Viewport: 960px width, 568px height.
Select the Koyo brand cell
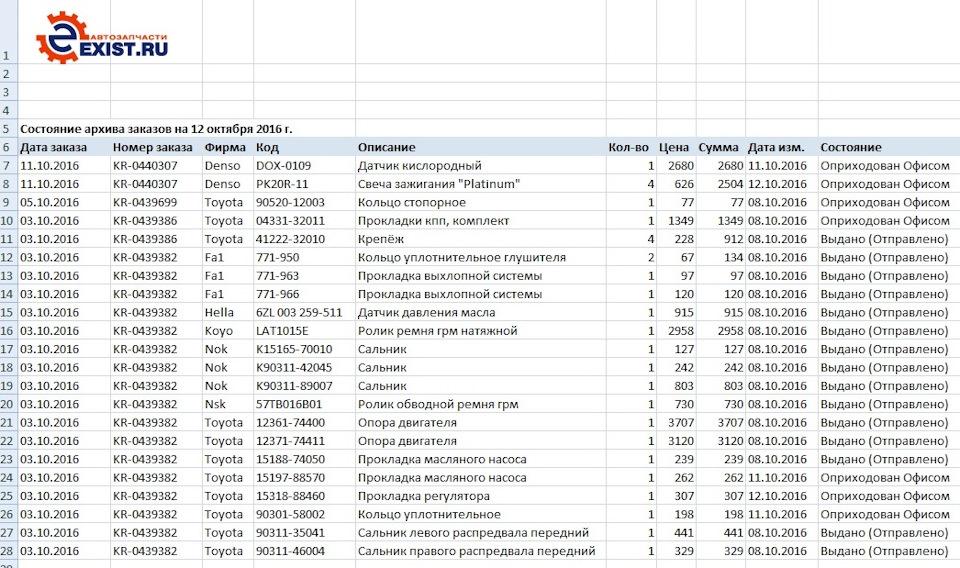click(x=220, y=331)
